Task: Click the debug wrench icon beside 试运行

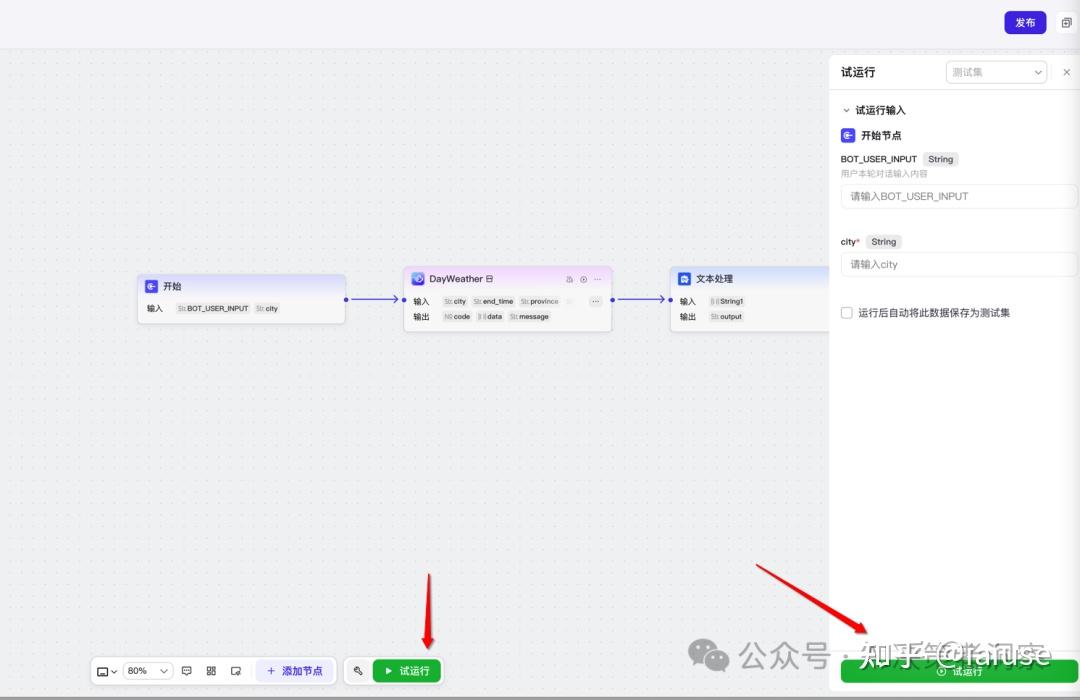Action: pyautogui.click(x=358, y=670)
